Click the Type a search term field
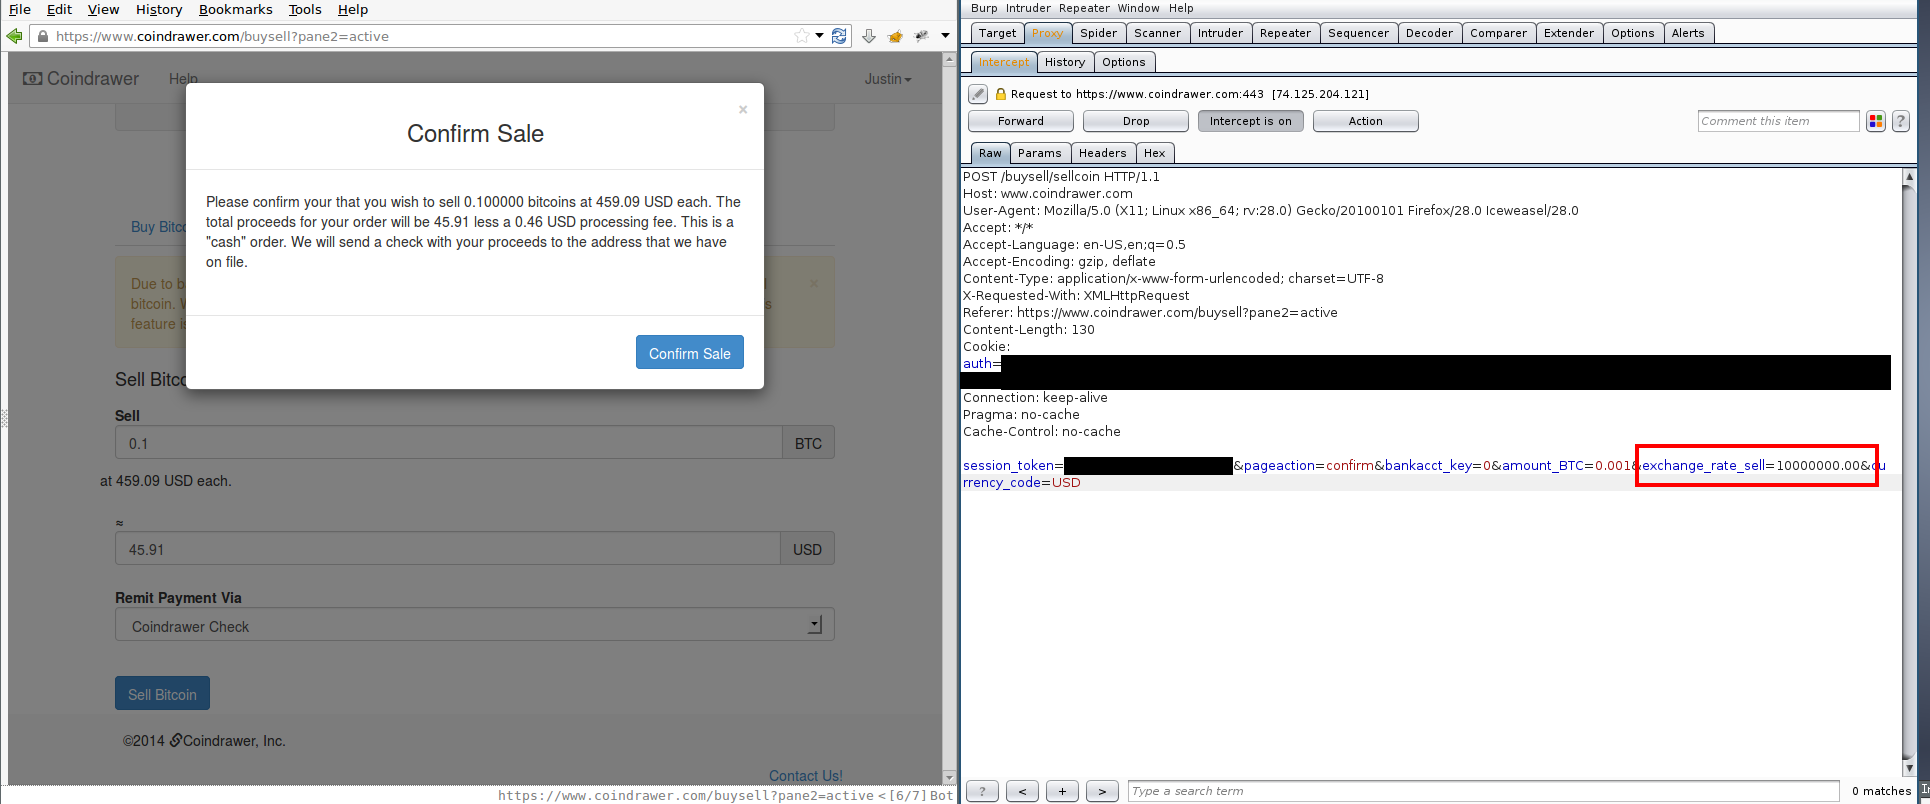This screenshot has width=1930, height=804. pos(1483,791)
